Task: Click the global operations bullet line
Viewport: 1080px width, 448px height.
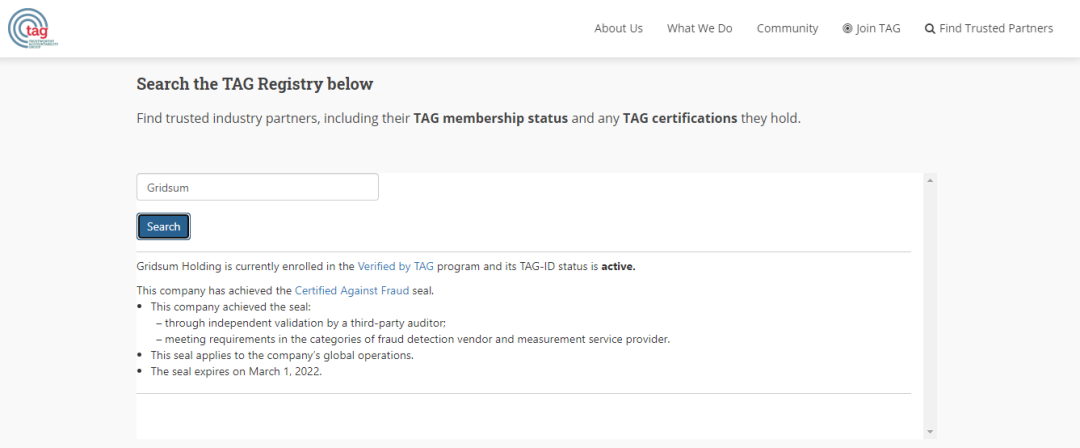Action: 282,355
